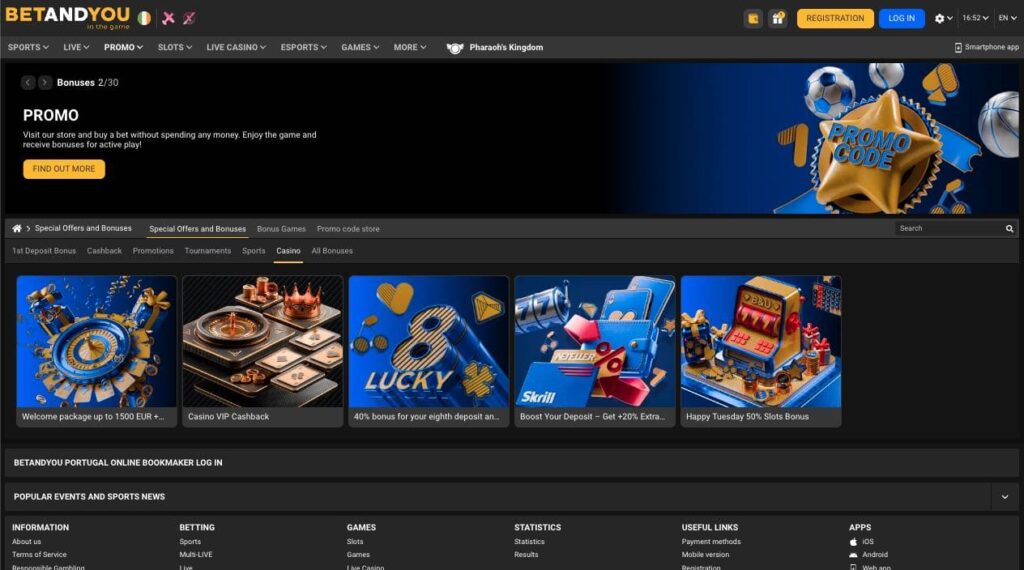Open Statistics footer link
1024x570 pixels.
pyautogui.click(x=529, y=542)
